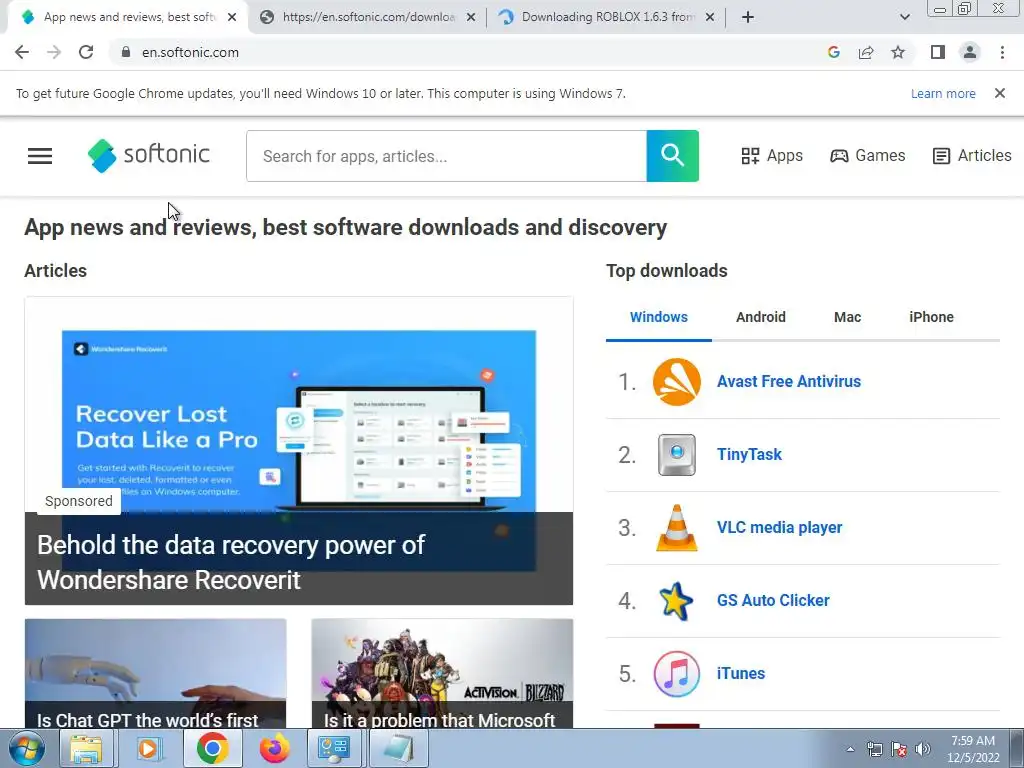Select the Android top downloads tab

pos(761,317)
